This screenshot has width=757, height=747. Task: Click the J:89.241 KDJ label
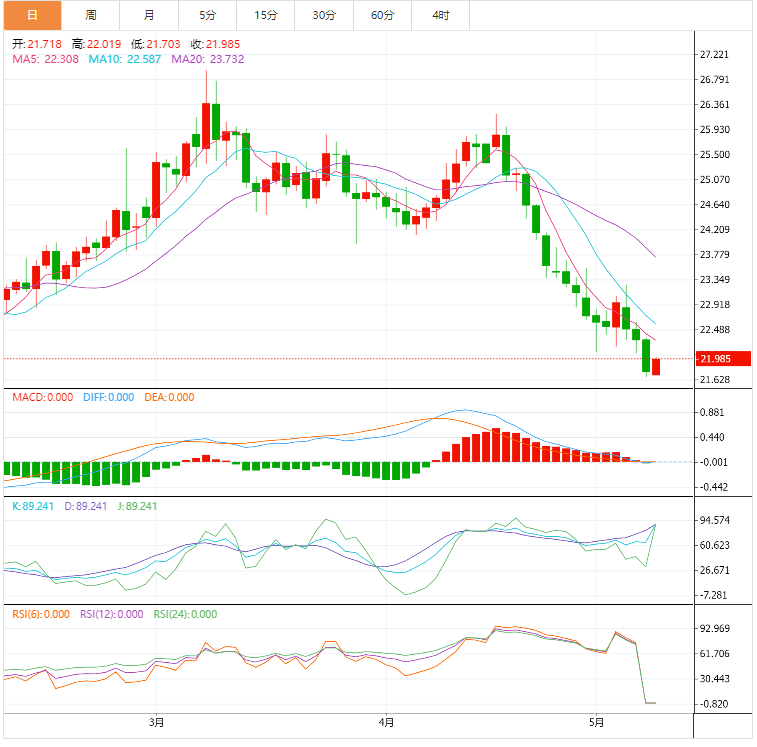138,507
